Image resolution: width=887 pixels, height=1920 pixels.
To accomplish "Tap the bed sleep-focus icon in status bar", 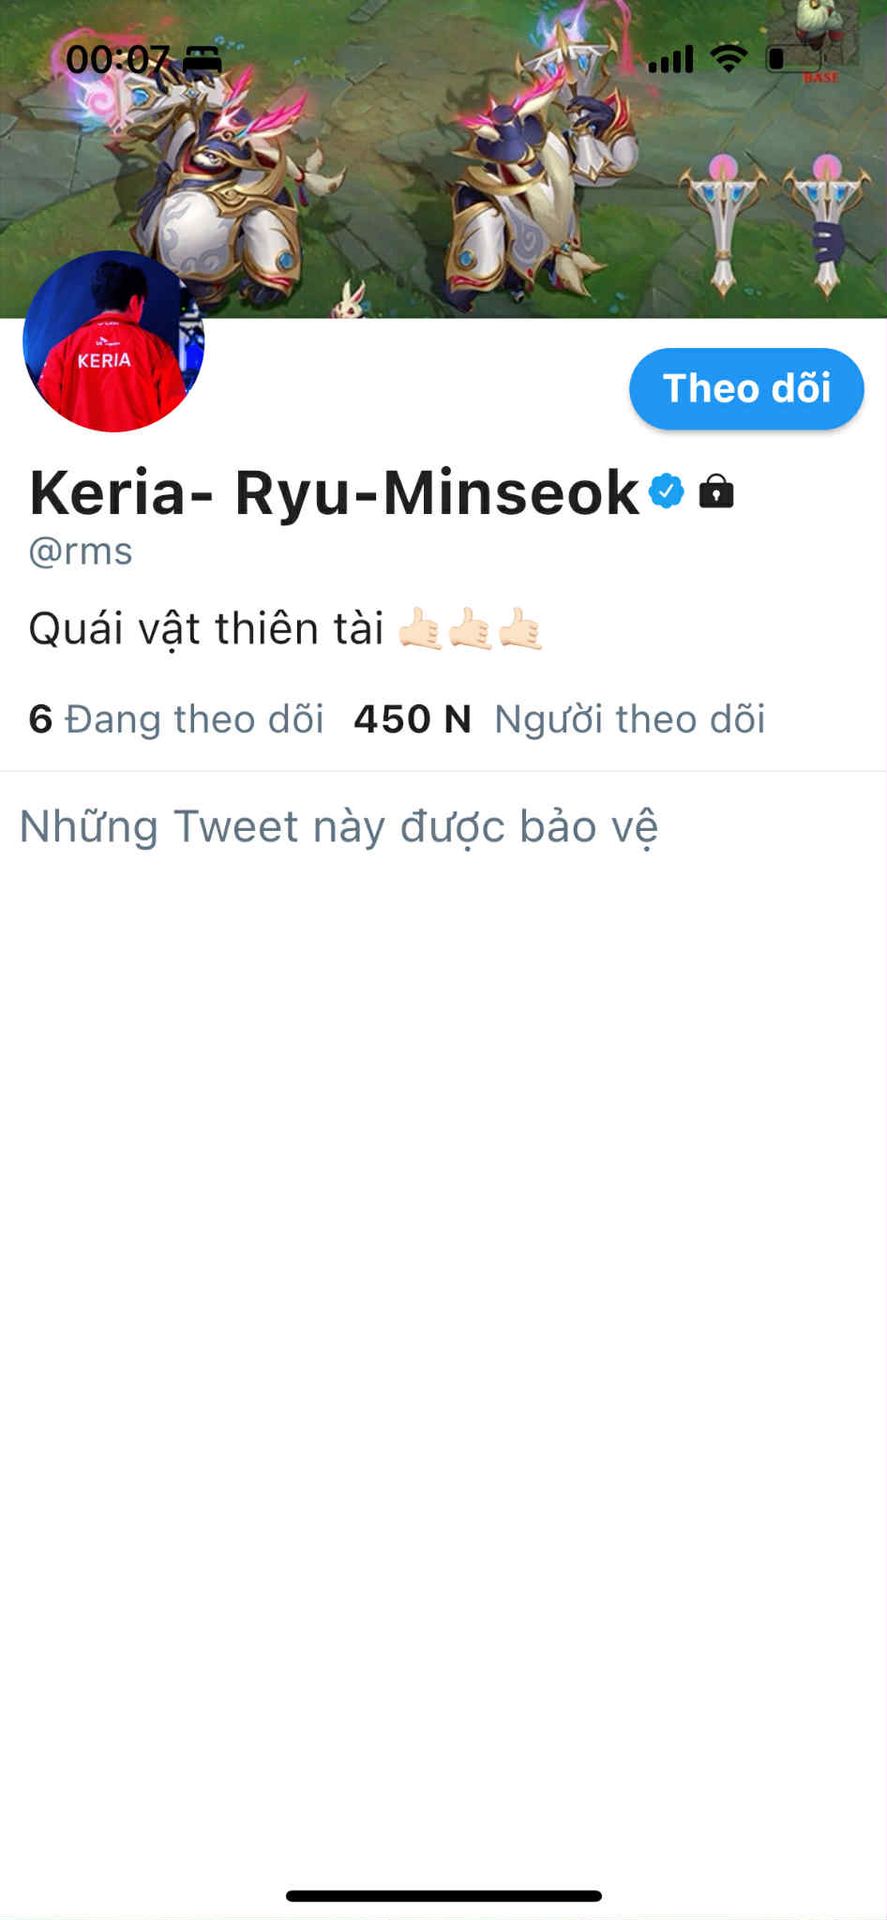I will (202, 59).
